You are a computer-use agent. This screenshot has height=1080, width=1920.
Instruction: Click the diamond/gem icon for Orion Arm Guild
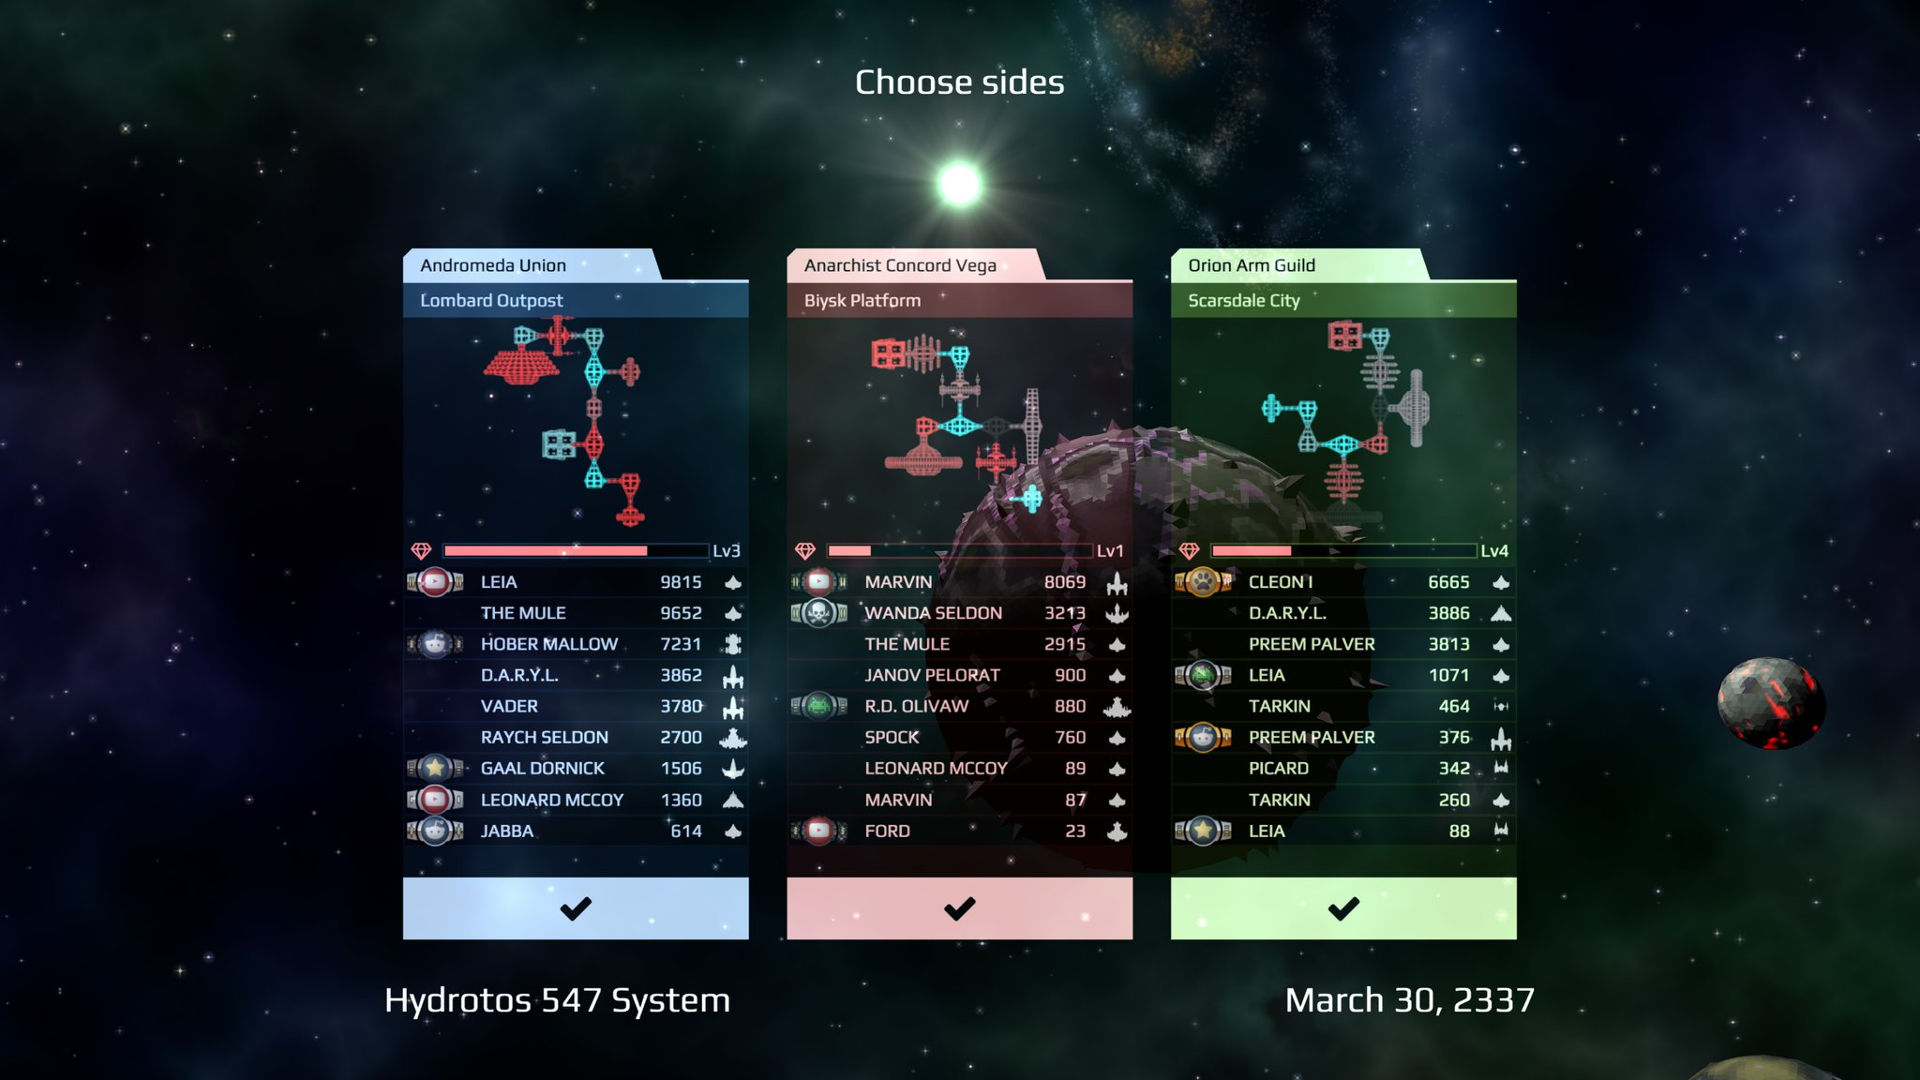click(x=1188, y=550)
